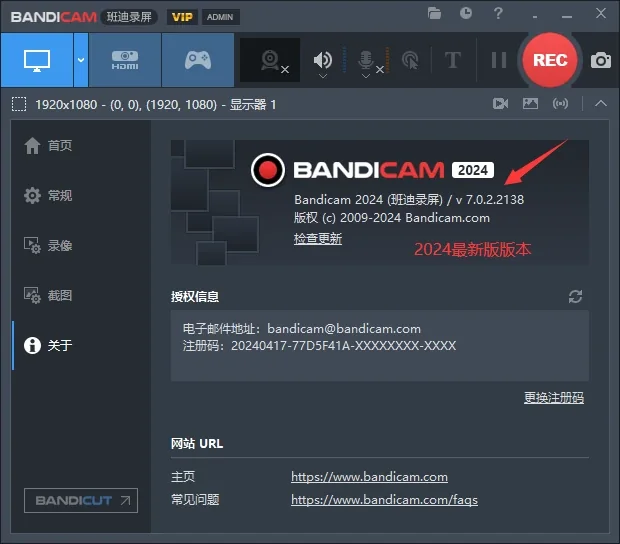620x544 pixels.
Task: Click the ADMIN badge in title bar
Action: [220, 17]
